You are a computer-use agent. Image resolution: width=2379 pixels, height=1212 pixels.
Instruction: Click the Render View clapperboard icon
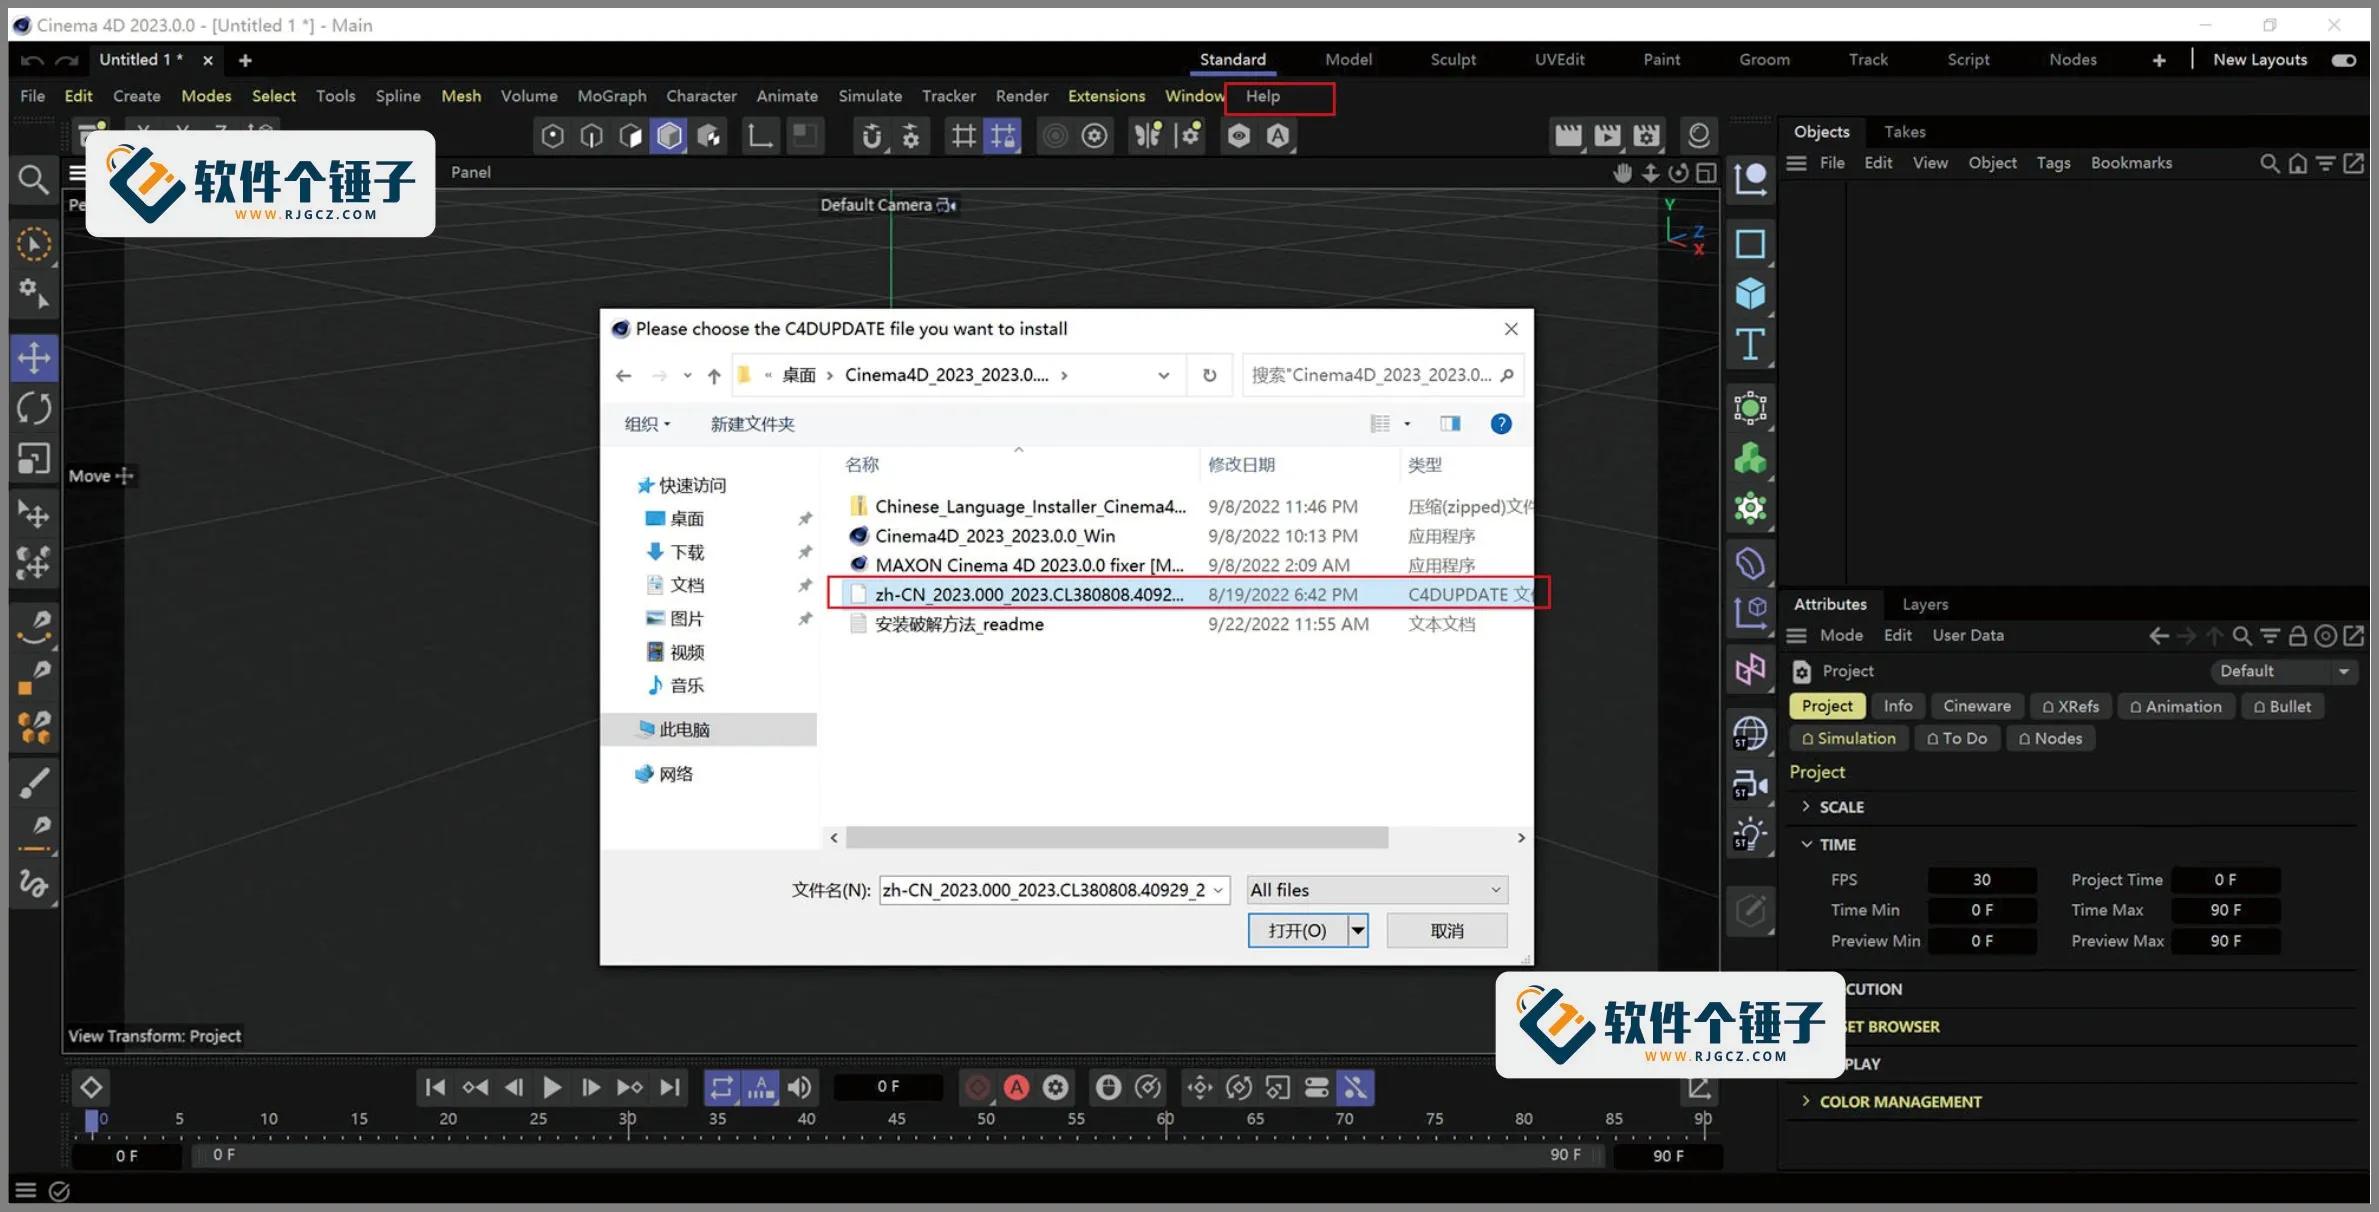point(1568,135)
